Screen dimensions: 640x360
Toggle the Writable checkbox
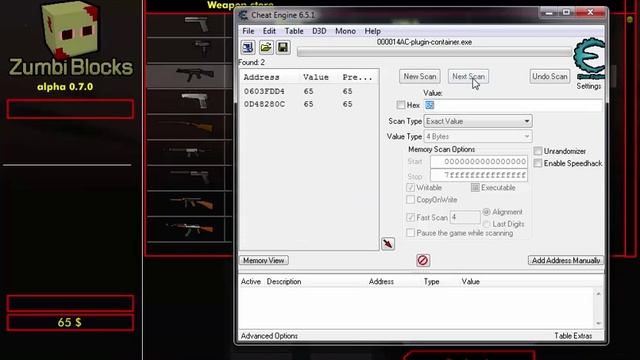click(x=411, y=187)
